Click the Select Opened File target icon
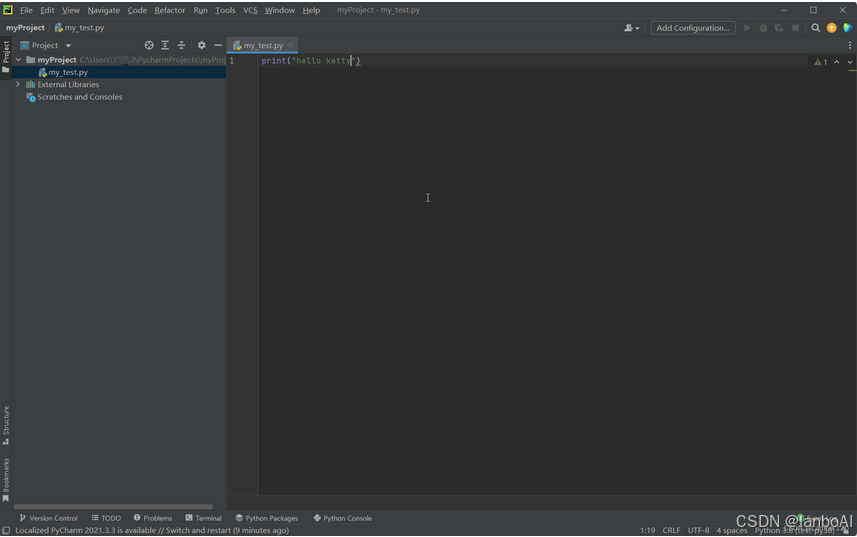The image size is (857, 537). (149, 45)
